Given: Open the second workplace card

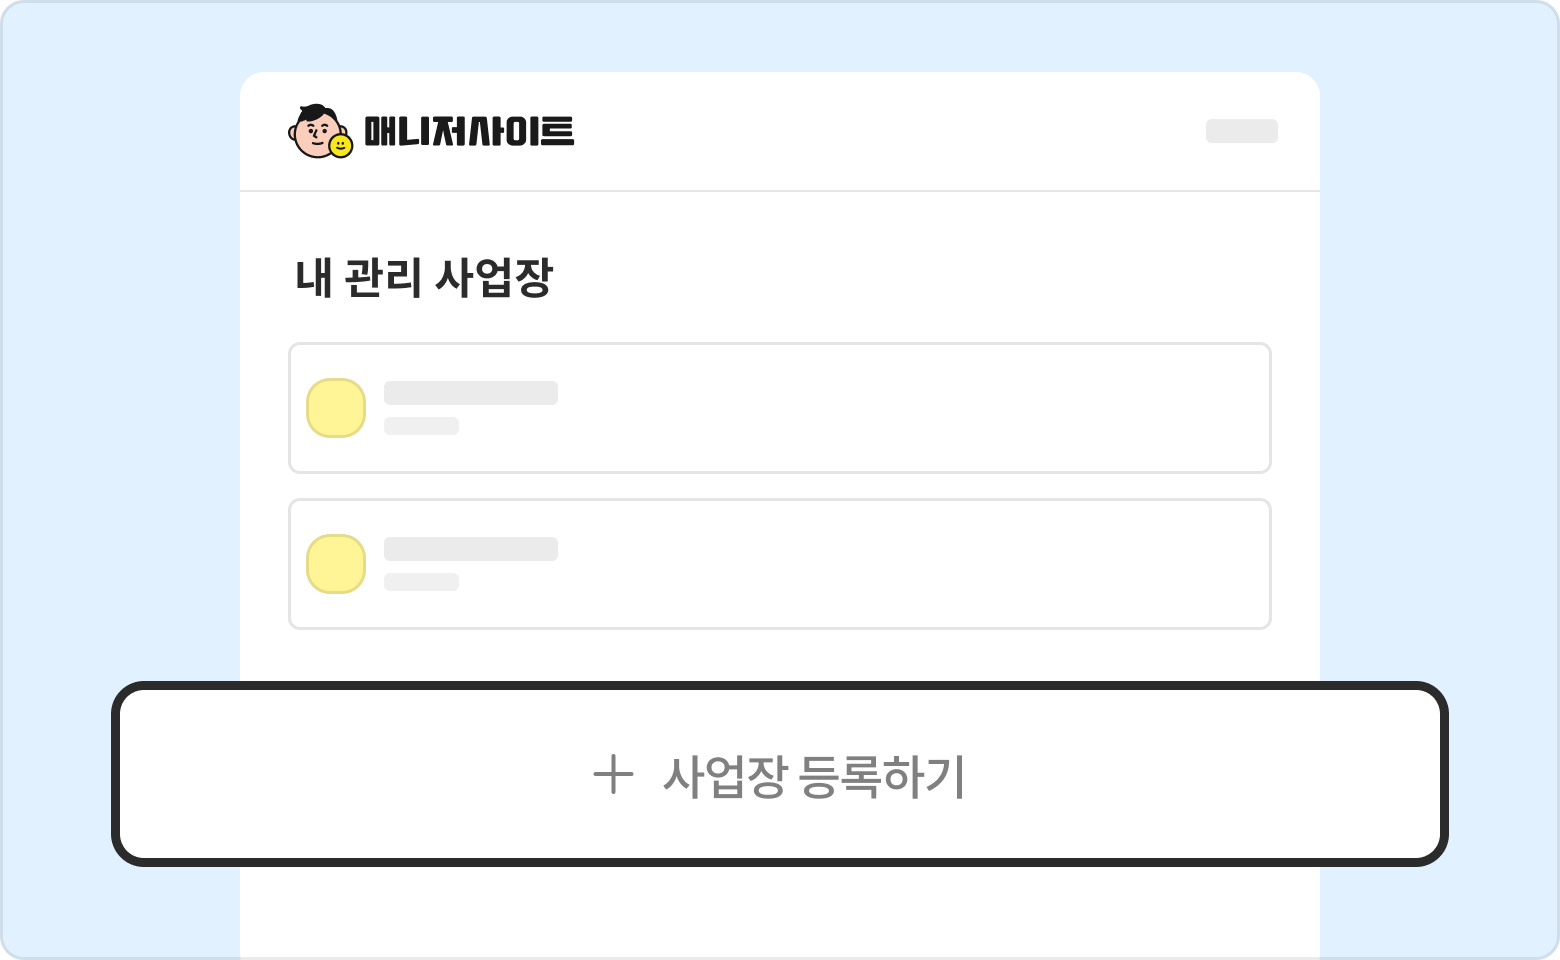Looking at the screenshot, I should tap(780, 564).
